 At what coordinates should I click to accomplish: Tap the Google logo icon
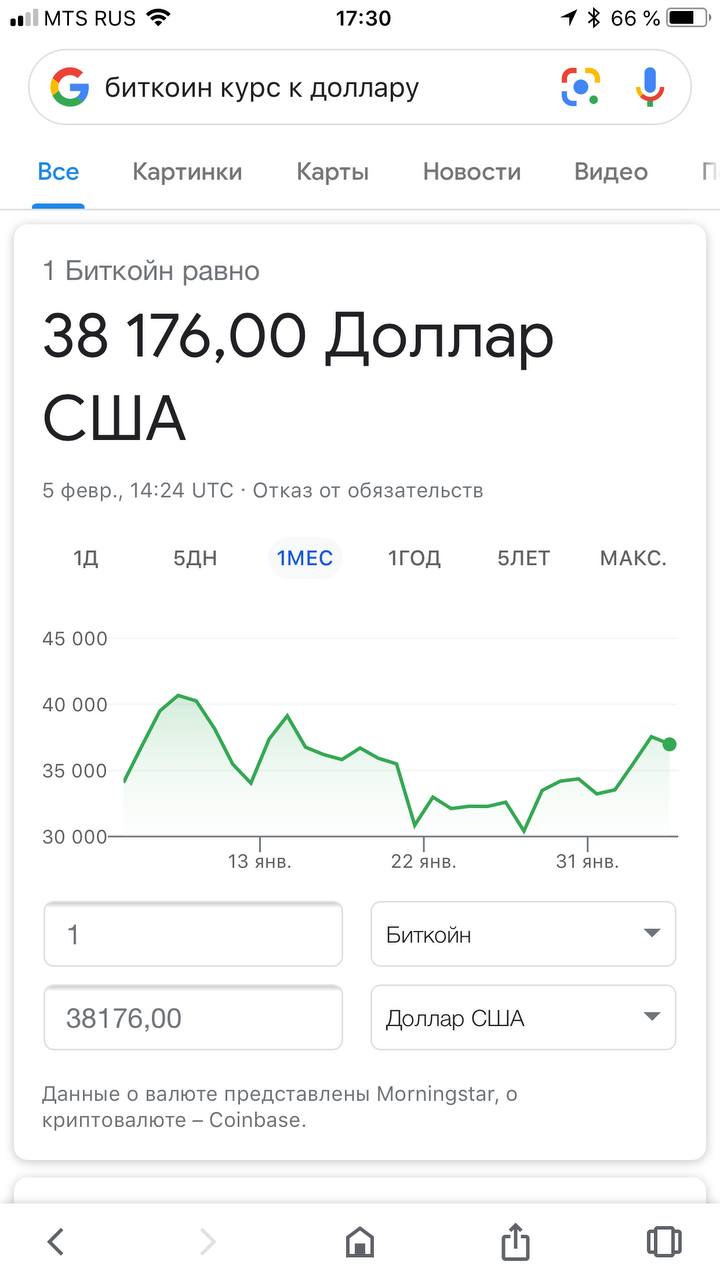click(x=70, y=88)
